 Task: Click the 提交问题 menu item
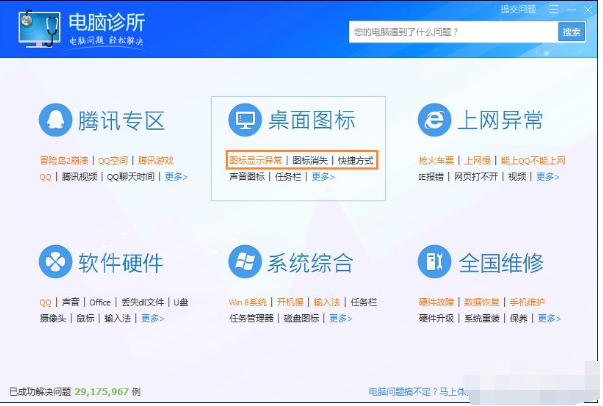516,9
